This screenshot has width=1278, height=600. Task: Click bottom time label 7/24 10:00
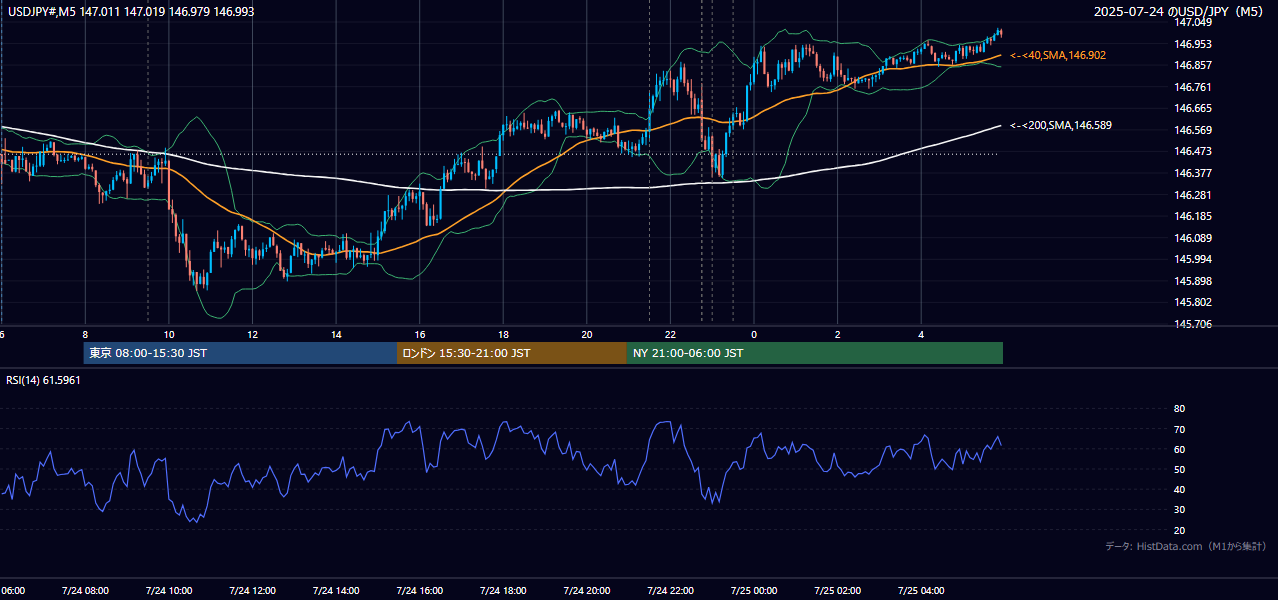pyautogui.click(x=168, y=590)
